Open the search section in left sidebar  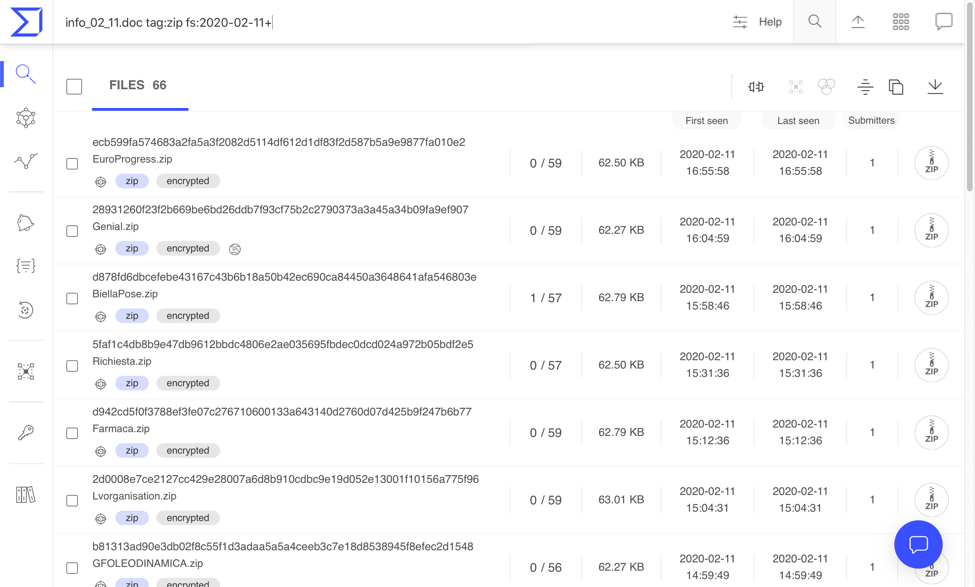point(26,74)
